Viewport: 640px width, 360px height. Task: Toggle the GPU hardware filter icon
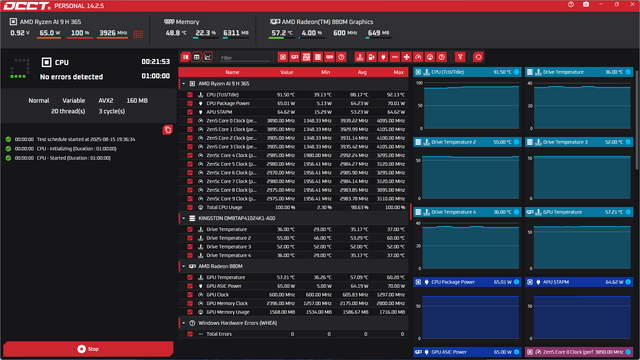(294, 57)
